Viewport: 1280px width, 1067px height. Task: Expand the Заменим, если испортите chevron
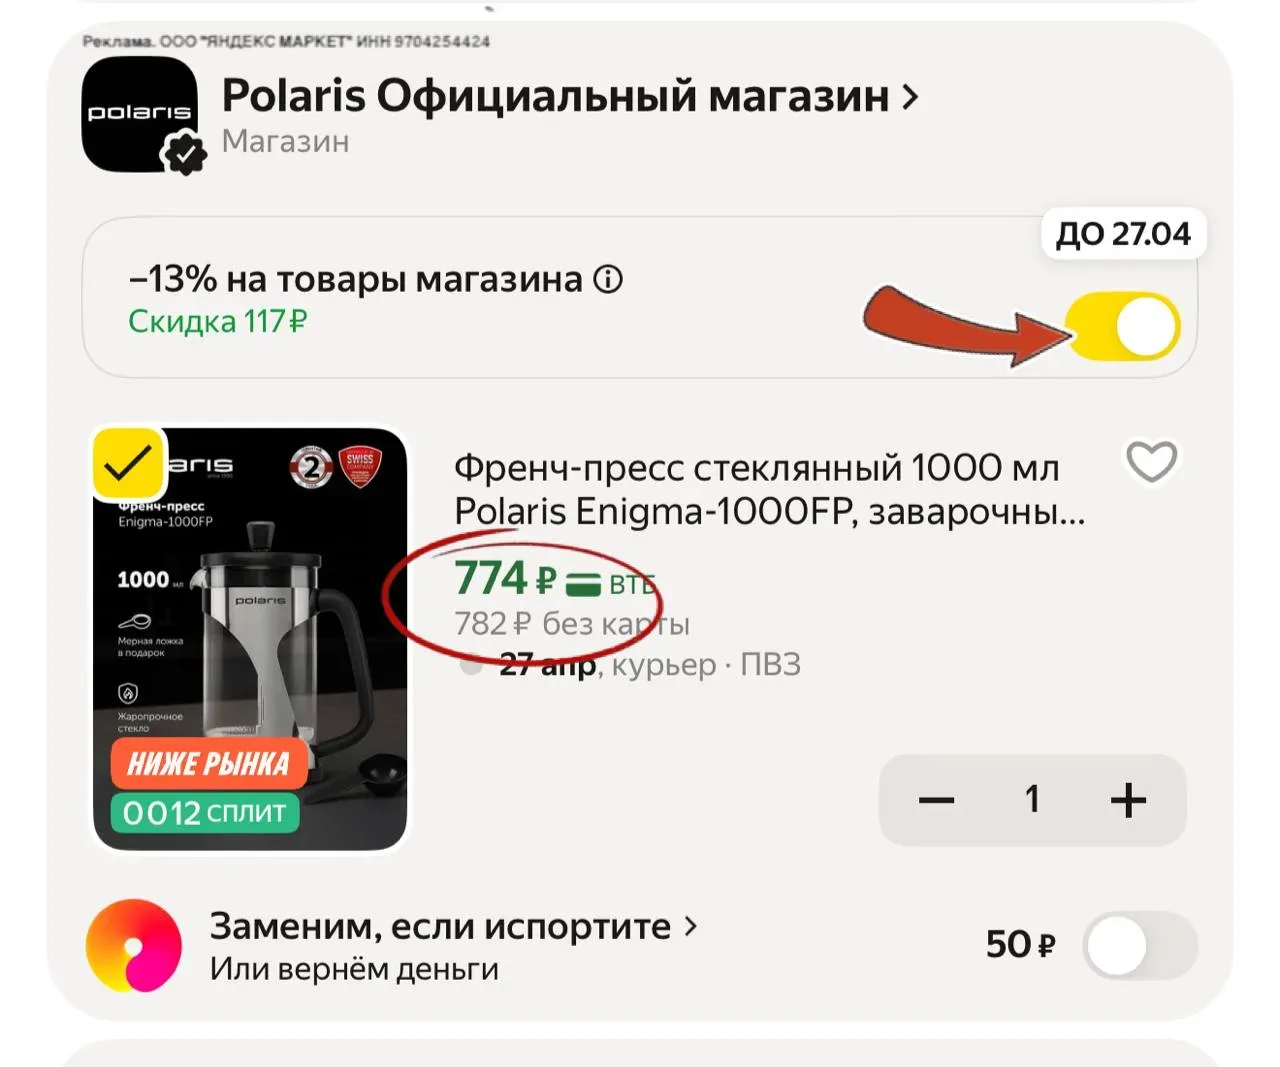pyautogui.click(x=690, y=927)
